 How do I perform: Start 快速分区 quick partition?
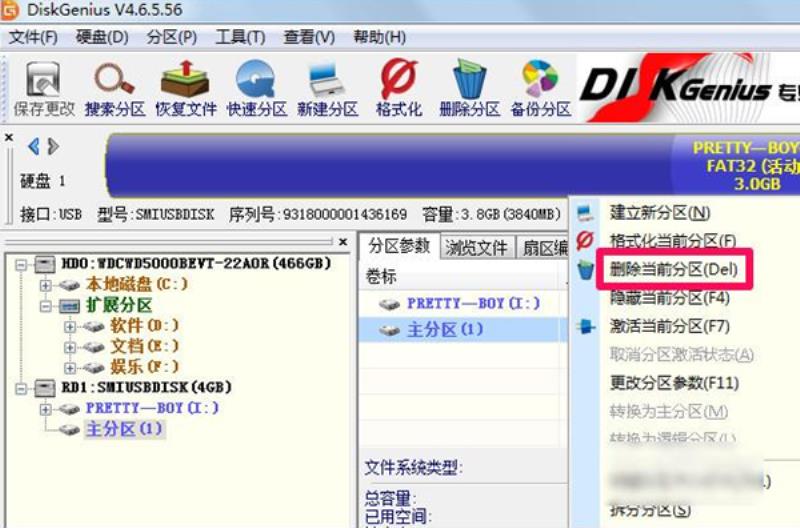(x=257, y=89)
